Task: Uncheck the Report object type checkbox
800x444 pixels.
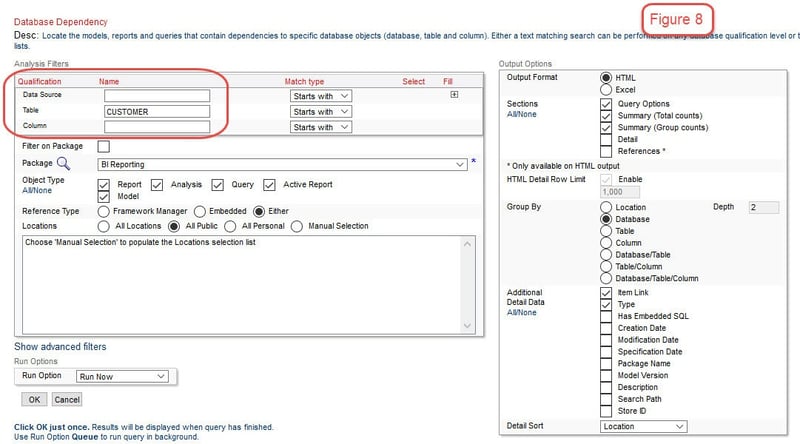Action: [x=104, y=185]
